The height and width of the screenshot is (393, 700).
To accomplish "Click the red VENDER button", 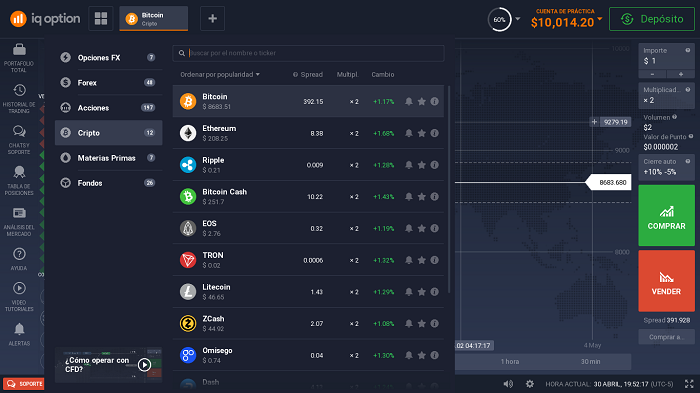I will (667, 280).
